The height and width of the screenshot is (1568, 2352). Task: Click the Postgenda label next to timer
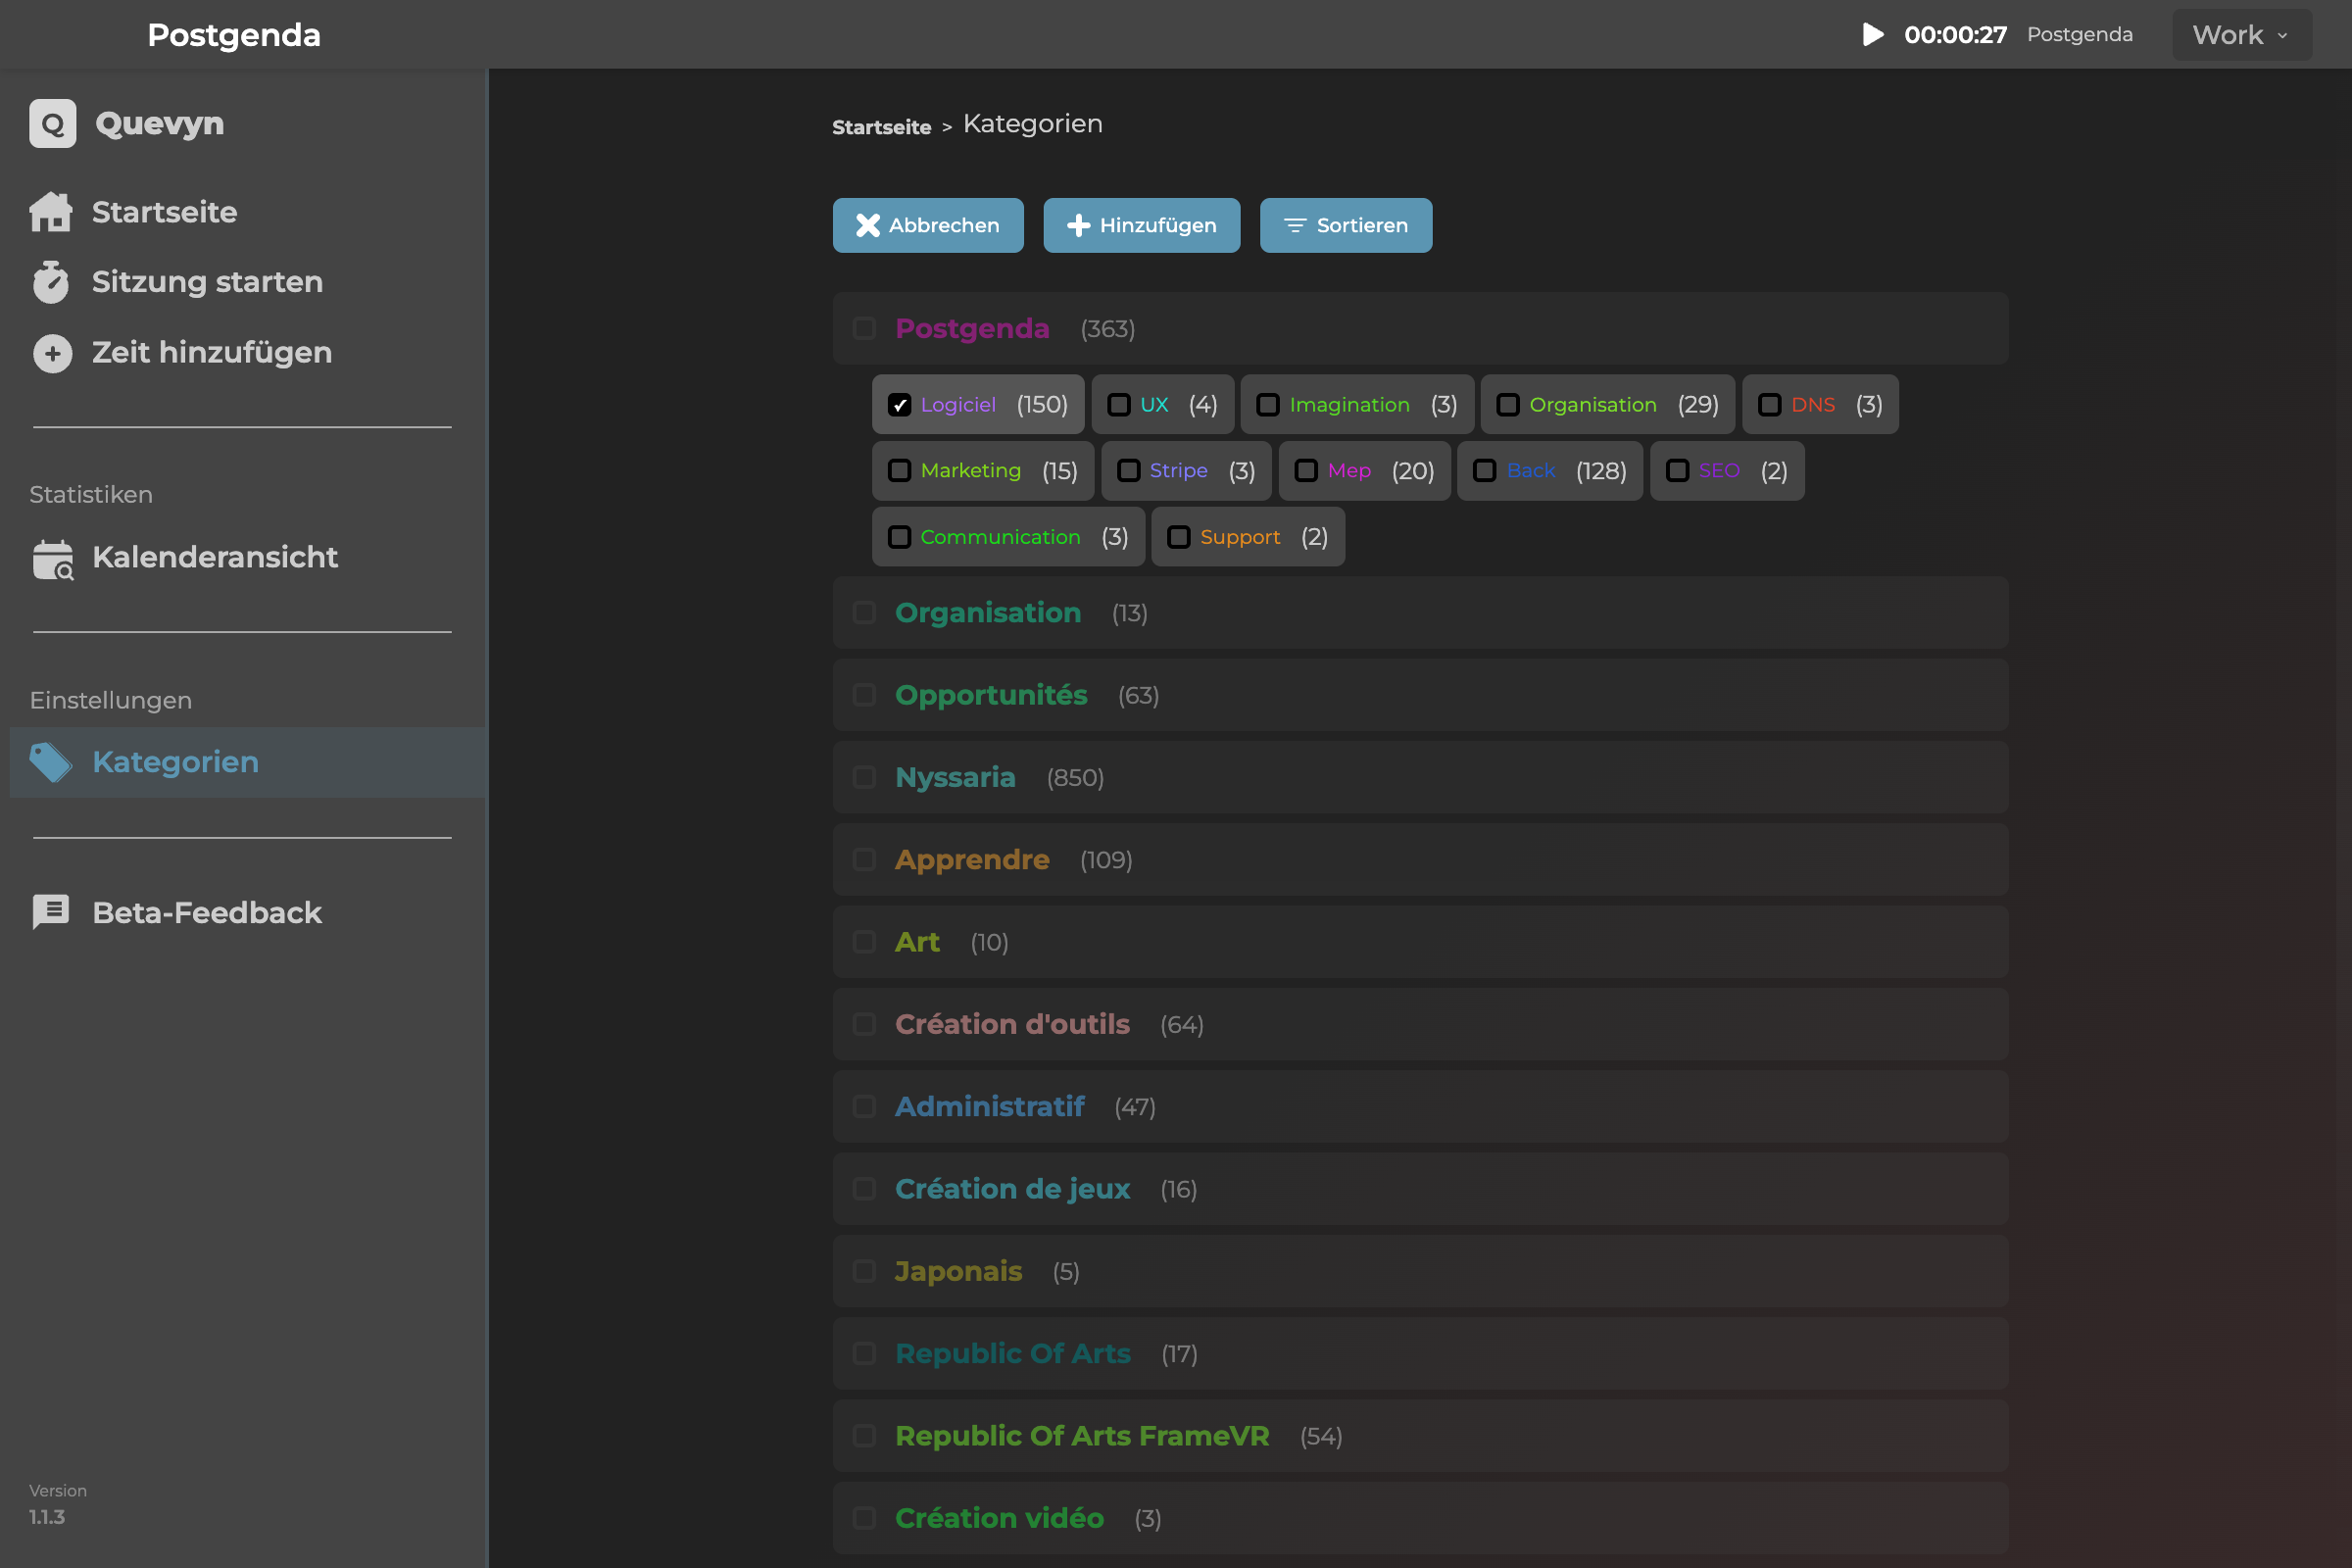2080,35
